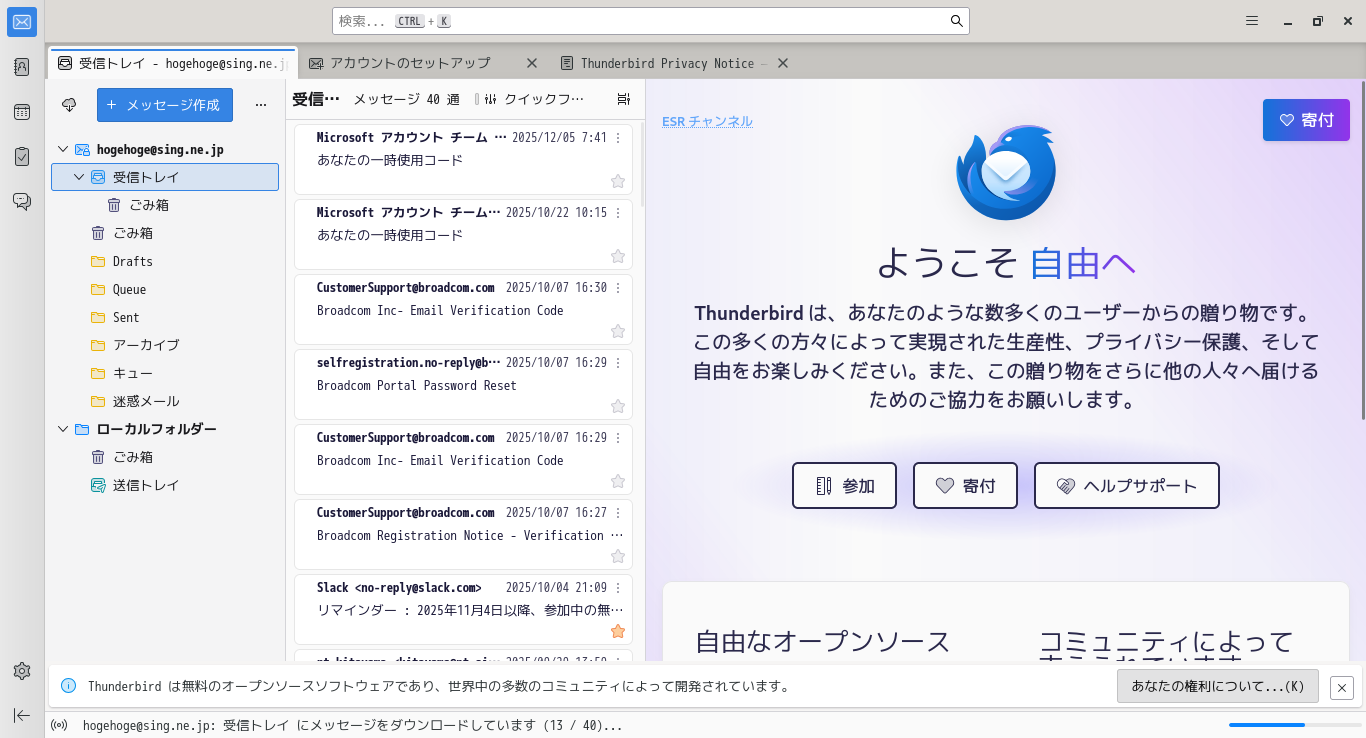Select ごみ箱 under ローカルフォルダー
Image resolution: width=1366 pixels, height=738 pixels.
click(x=165, y=457)
